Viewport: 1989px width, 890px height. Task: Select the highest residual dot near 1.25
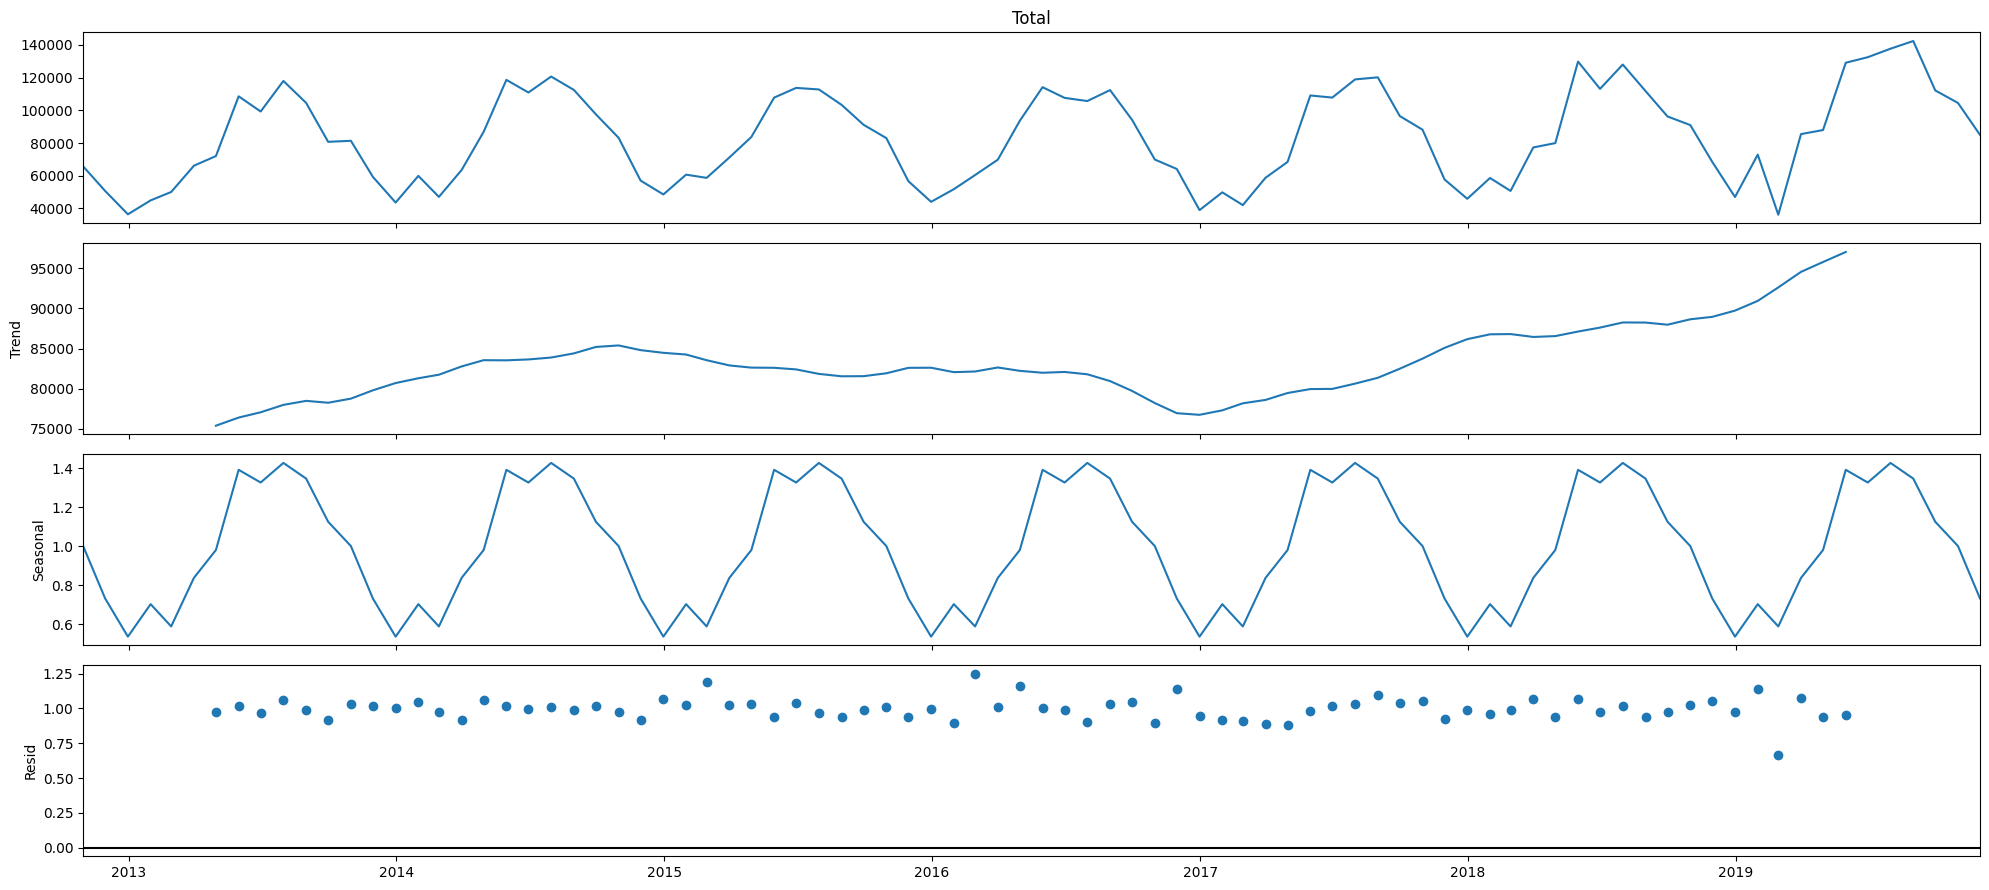975,674
